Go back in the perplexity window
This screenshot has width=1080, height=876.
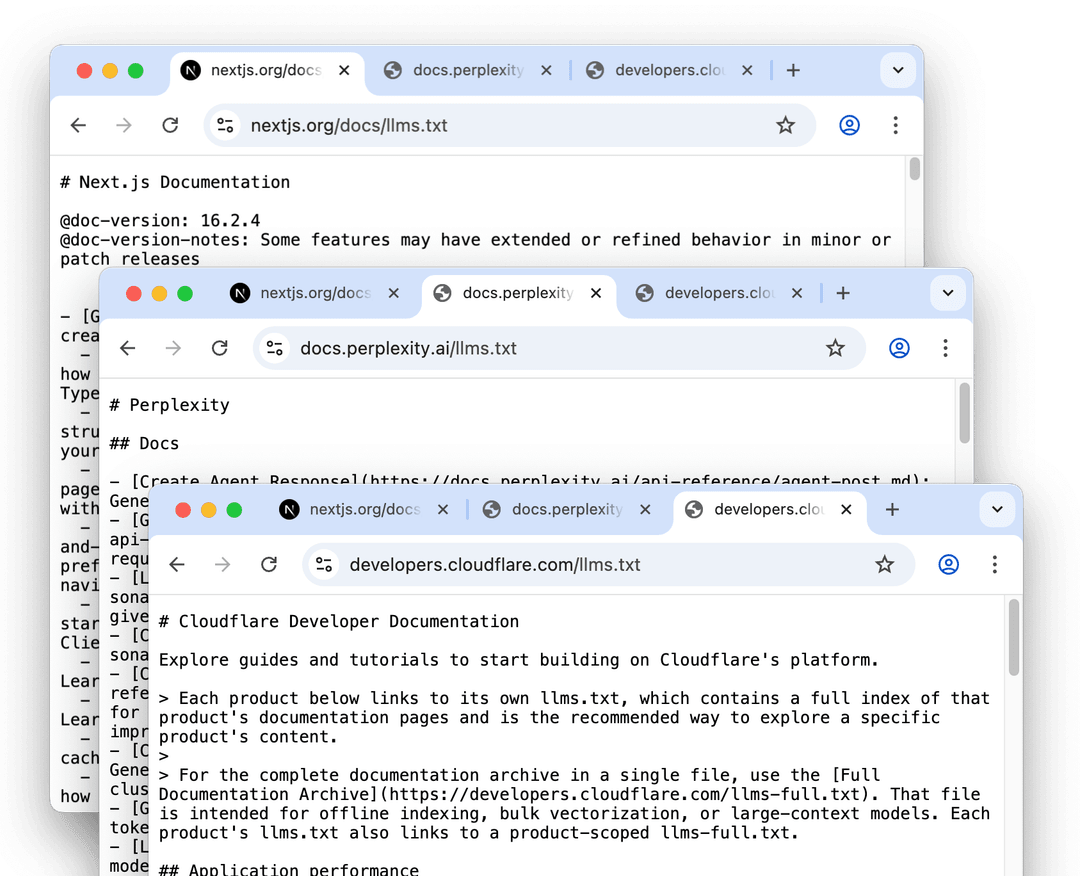click(x=128, y=348)
